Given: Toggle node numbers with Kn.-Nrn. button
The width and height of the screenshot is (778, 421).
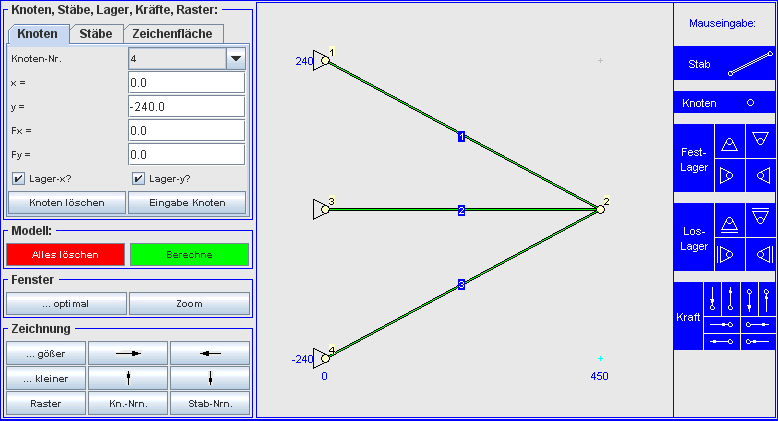Looking at the screenshot, I should [x=127, y=405].
